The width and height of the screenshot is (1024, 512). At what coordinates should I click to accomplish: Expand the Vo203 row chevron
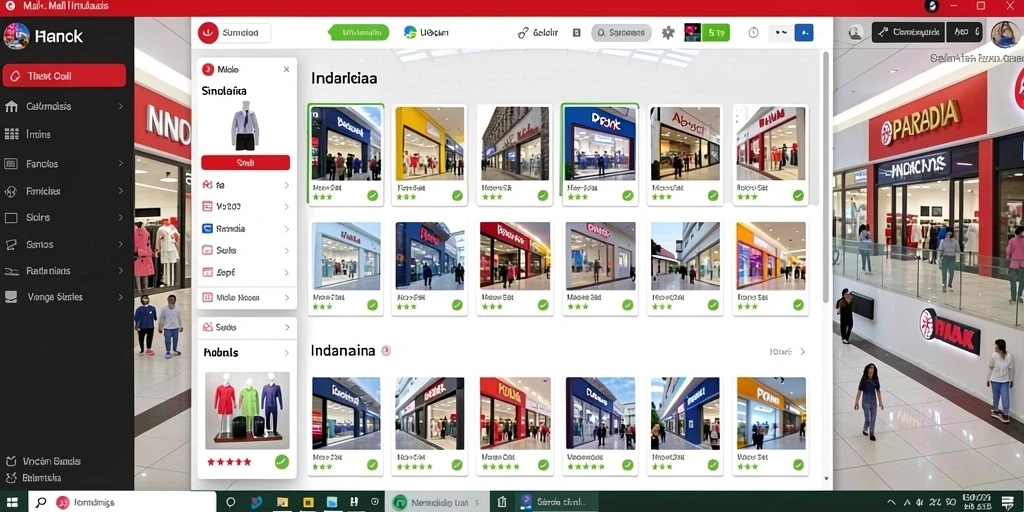[x=286, y=206]
